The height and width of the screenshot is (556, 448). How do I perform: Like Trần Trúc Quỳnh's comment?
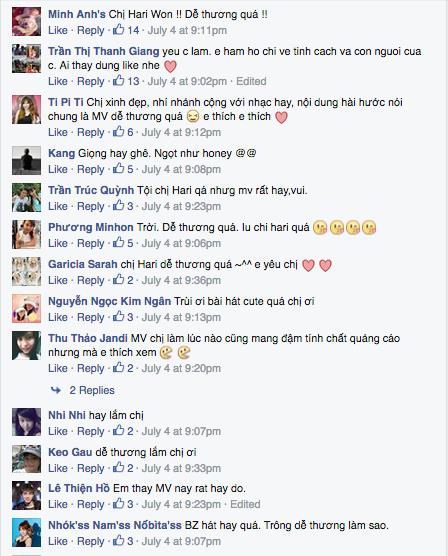(57, 206)
